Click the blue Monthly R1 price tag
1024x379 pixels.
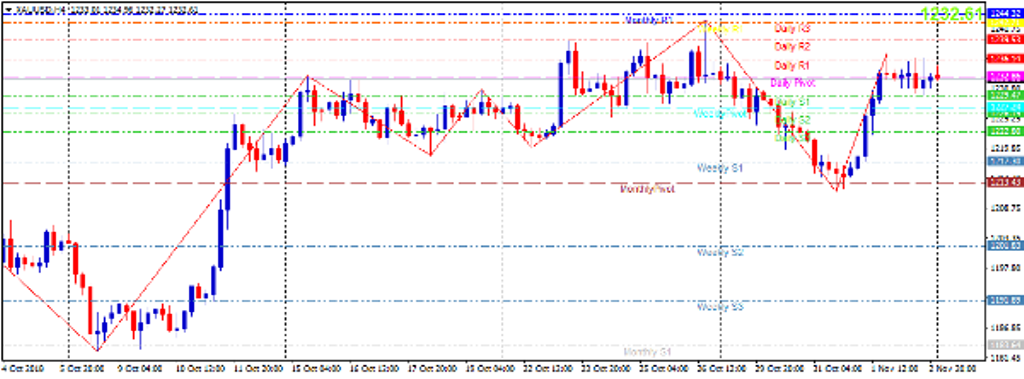coord(1005,14)
